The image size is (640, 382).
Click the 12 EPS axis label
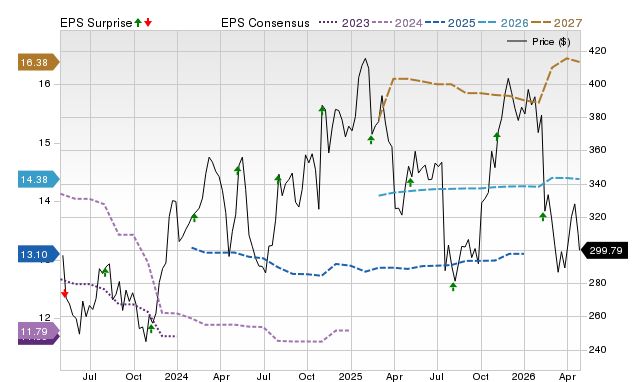coord(45,318)
